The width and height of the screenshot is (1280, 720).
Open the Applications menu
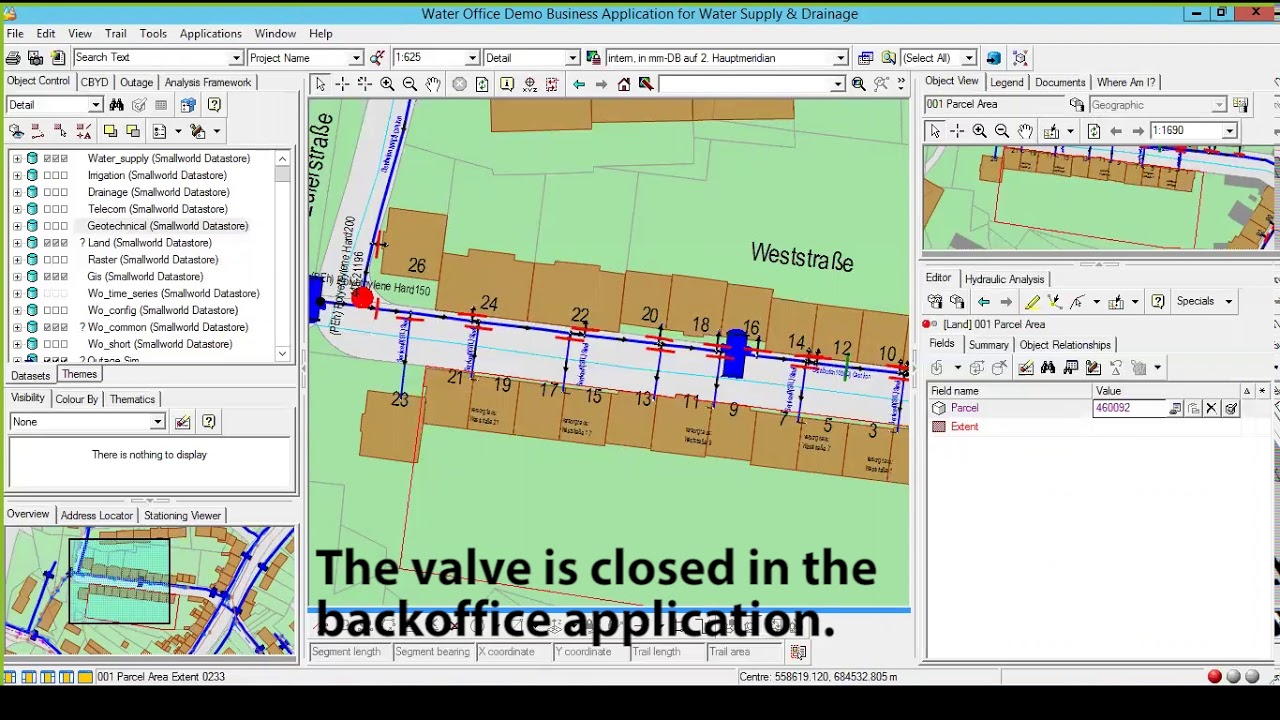pos(211,34)
